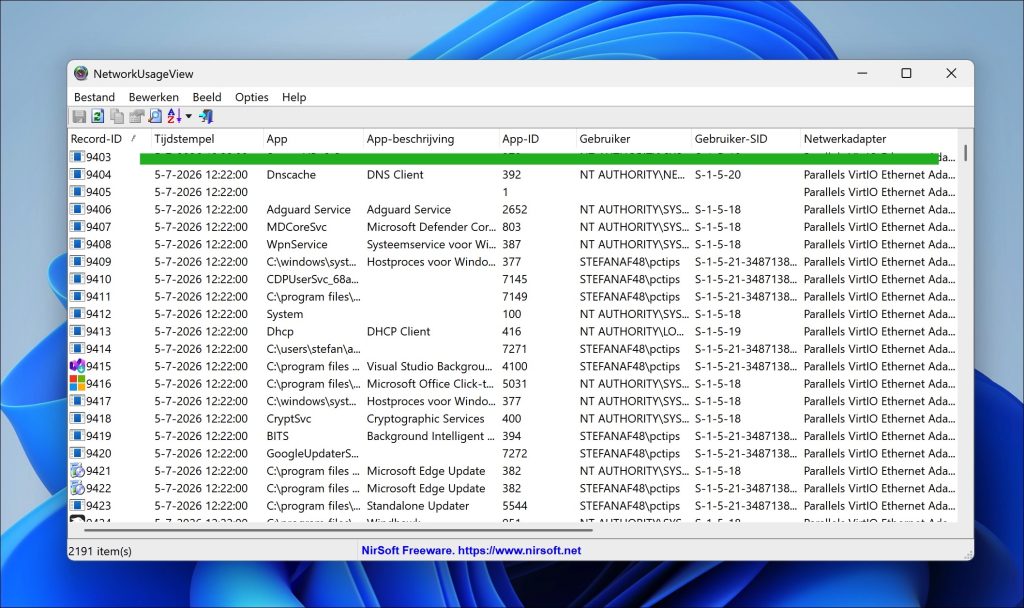Click the window icon on record 9418
The image size is (1024, 608).
click(77, 419)
